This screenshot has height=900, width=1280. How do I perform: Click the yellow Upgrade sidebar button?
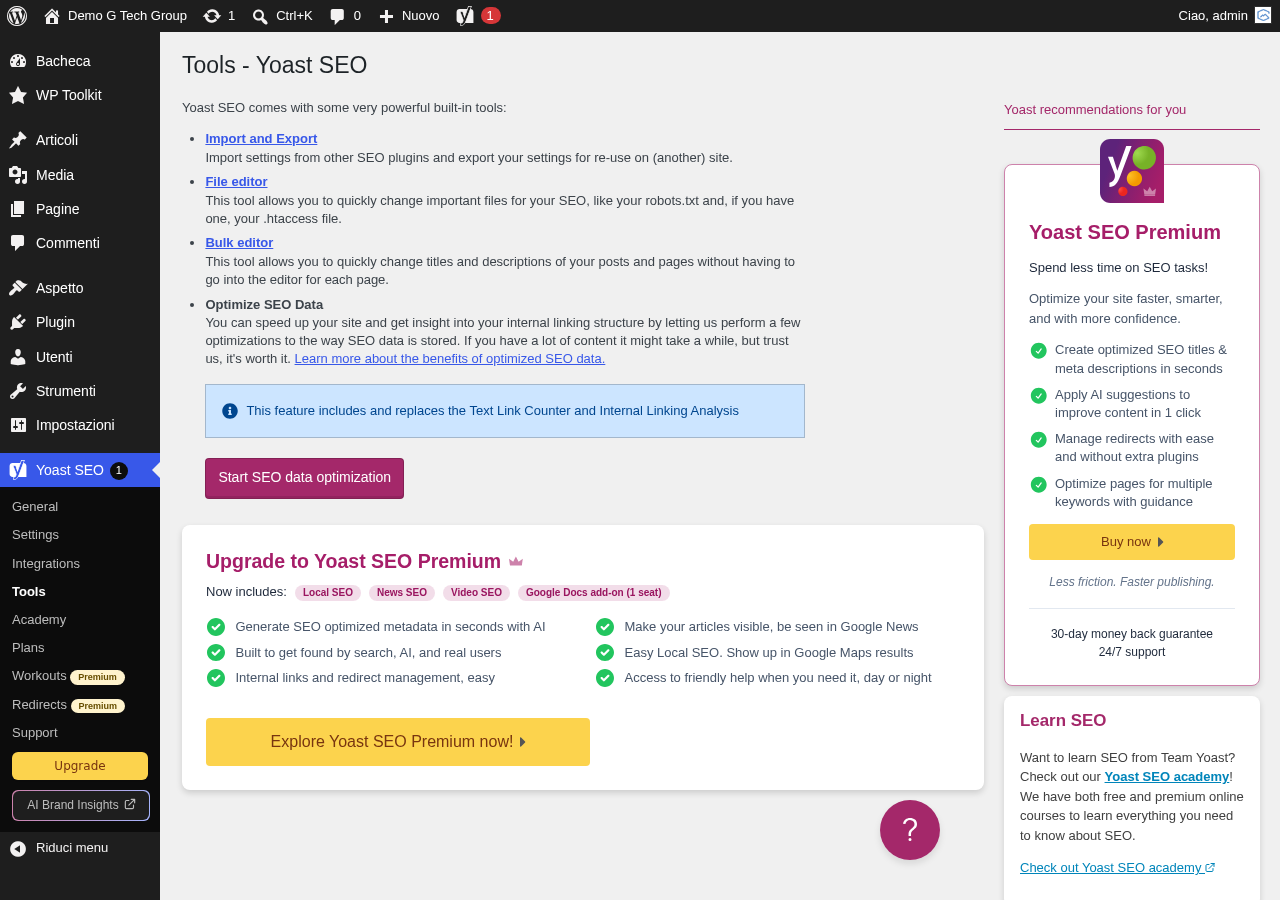(80, 766)
